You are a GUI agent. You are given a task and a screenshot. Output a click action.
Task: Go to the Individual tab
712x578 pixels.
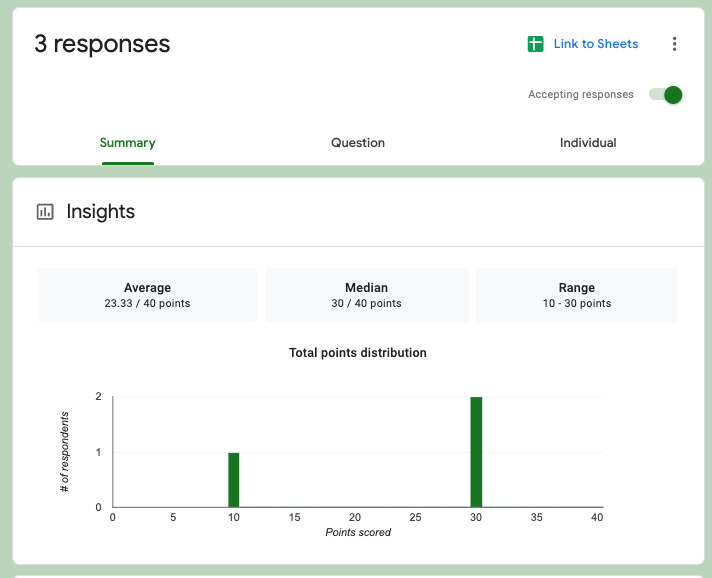point(588,143)
